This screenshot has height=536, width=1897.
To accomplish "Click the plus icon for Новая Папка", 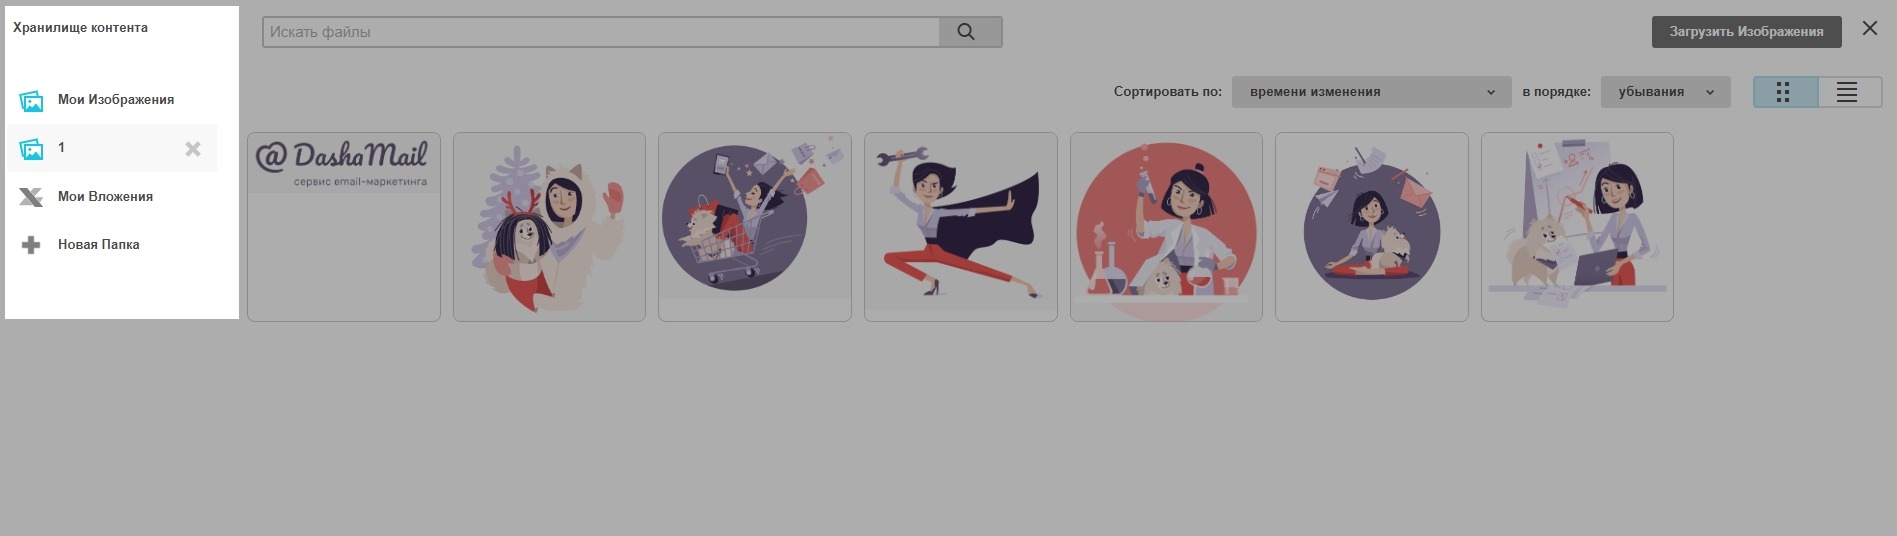I will (x=32, y=245).
